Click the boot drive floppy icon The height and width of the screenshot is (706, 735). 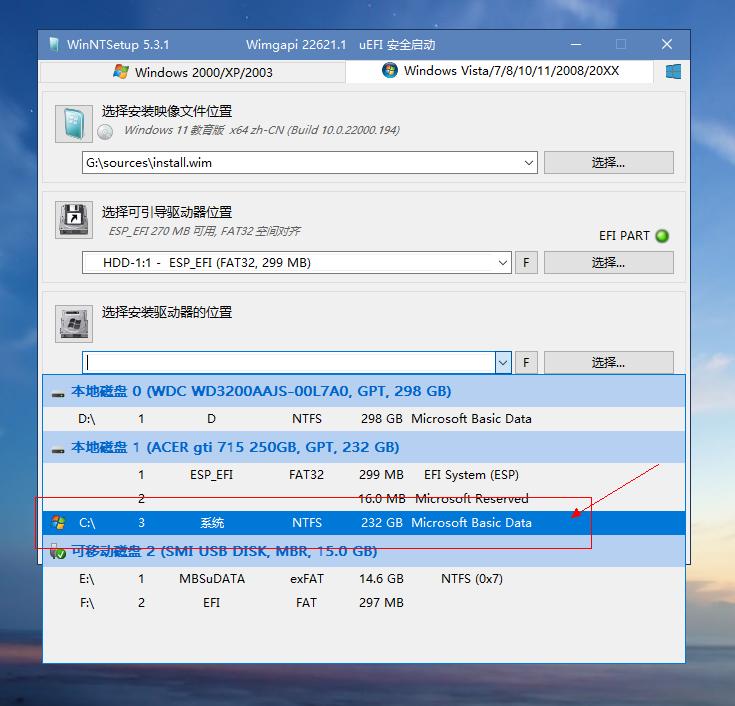click(73, 220)
